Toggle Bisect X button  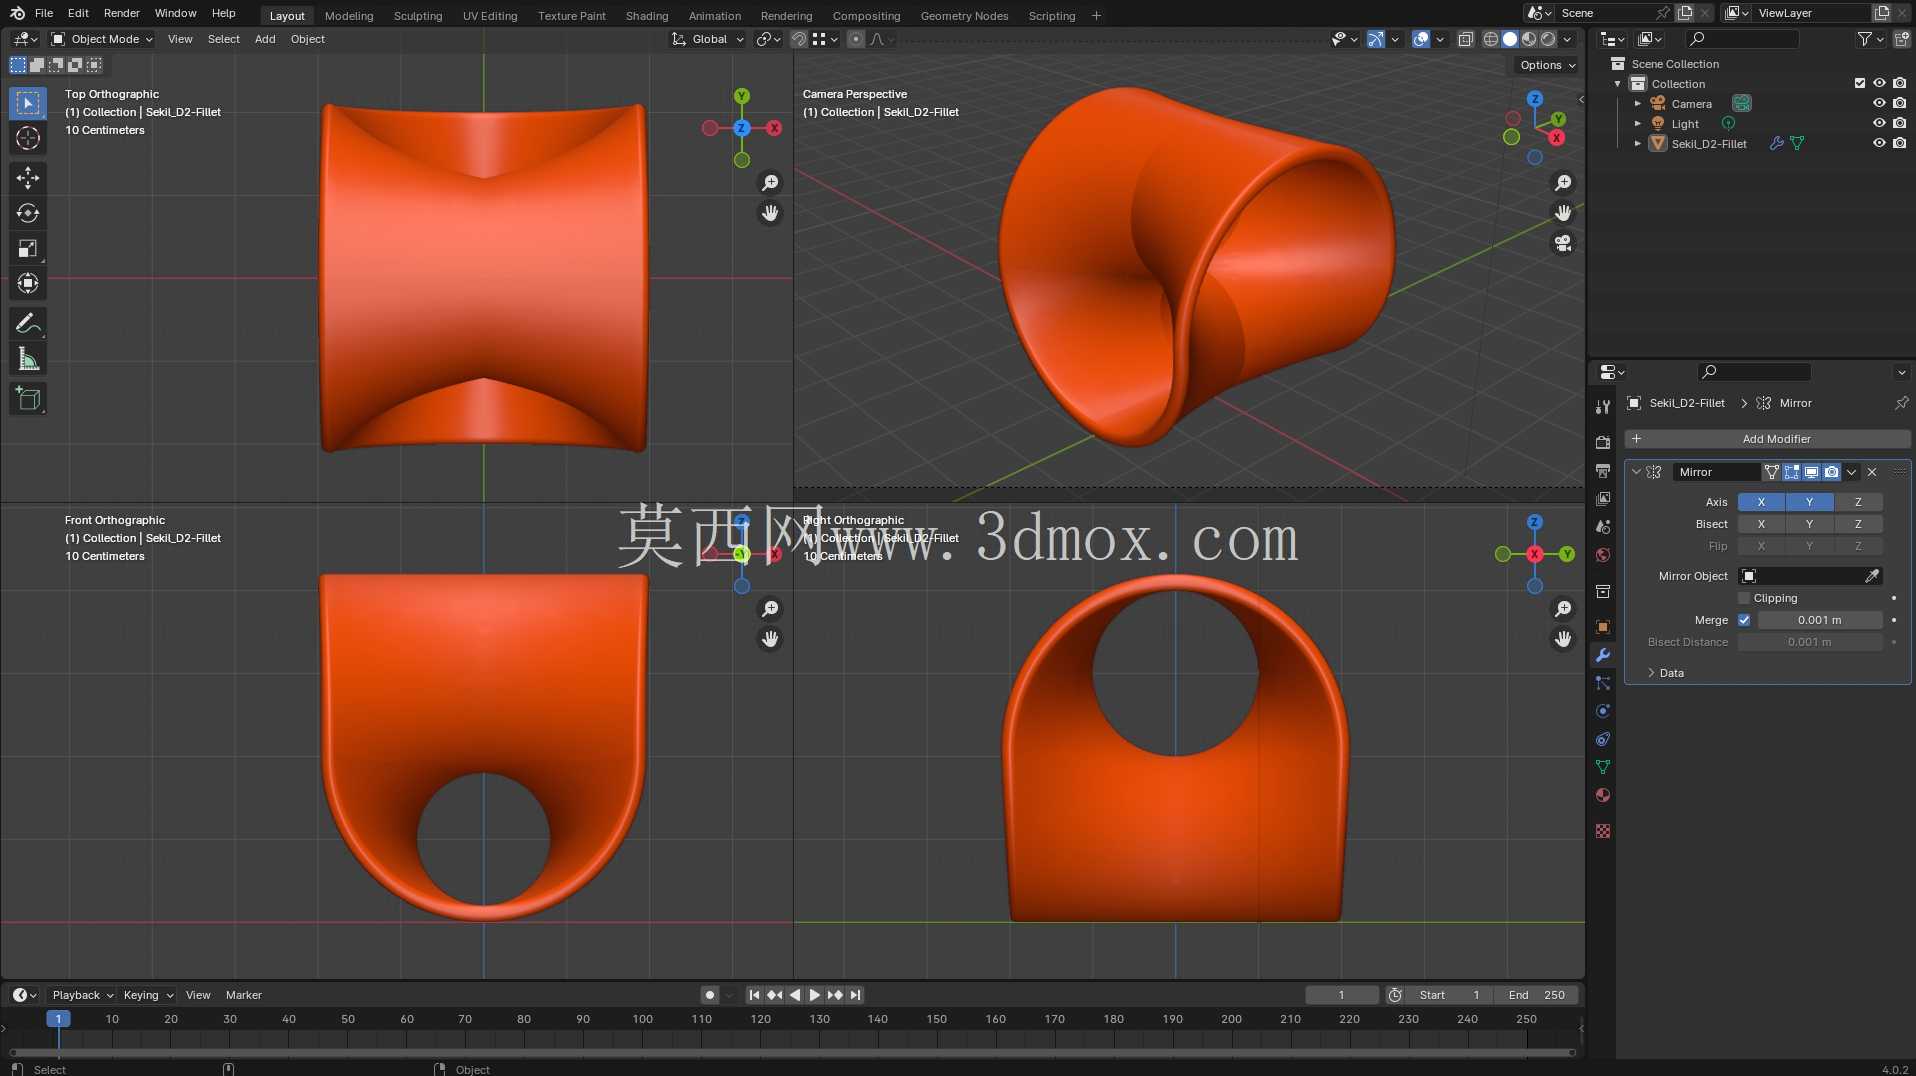pos(1761,524)
